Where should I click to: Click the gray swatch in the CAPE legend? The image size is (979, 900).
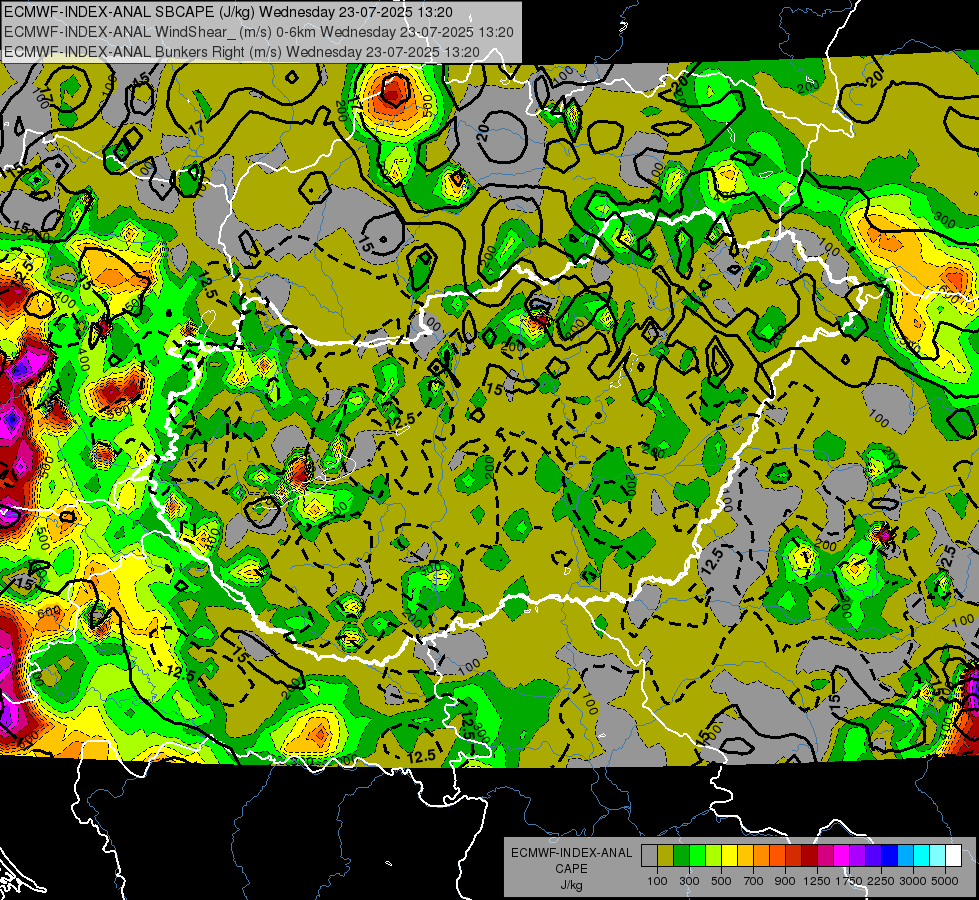tap(649, 856)
